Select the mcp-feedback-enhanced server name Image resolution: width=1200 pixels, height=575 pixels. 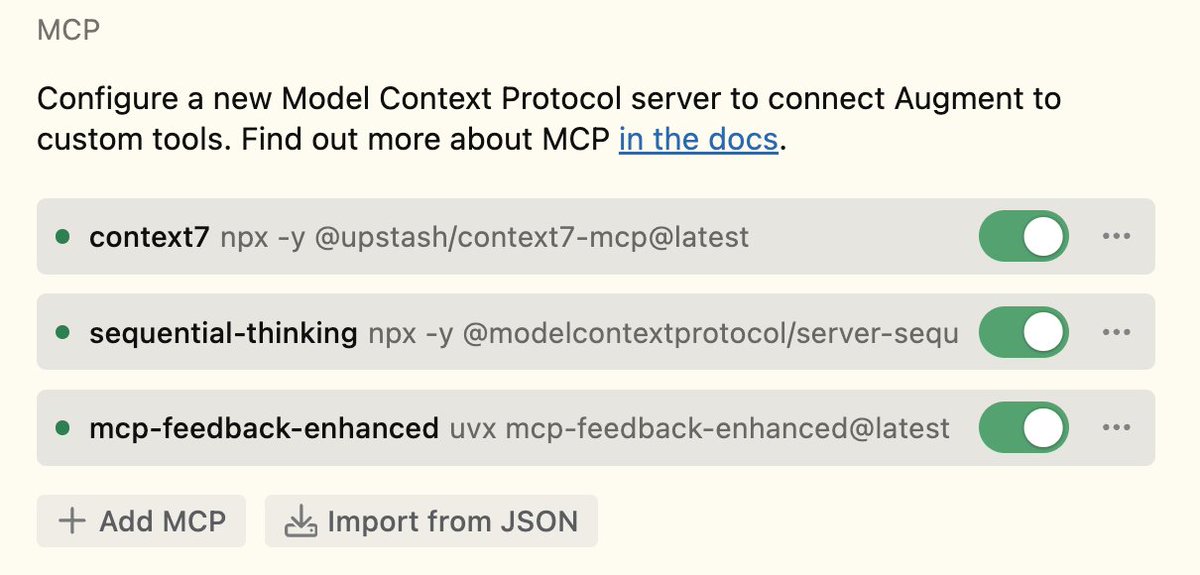click(264, 429)
